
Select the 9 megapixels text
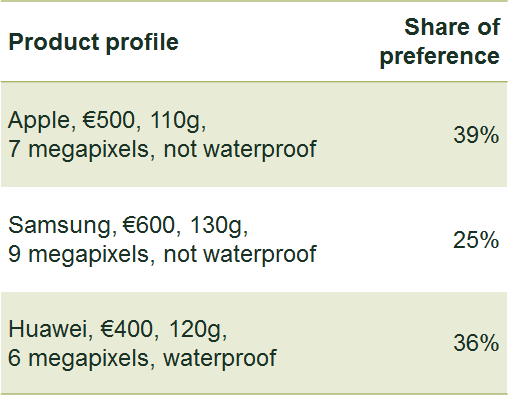[79, 256]
